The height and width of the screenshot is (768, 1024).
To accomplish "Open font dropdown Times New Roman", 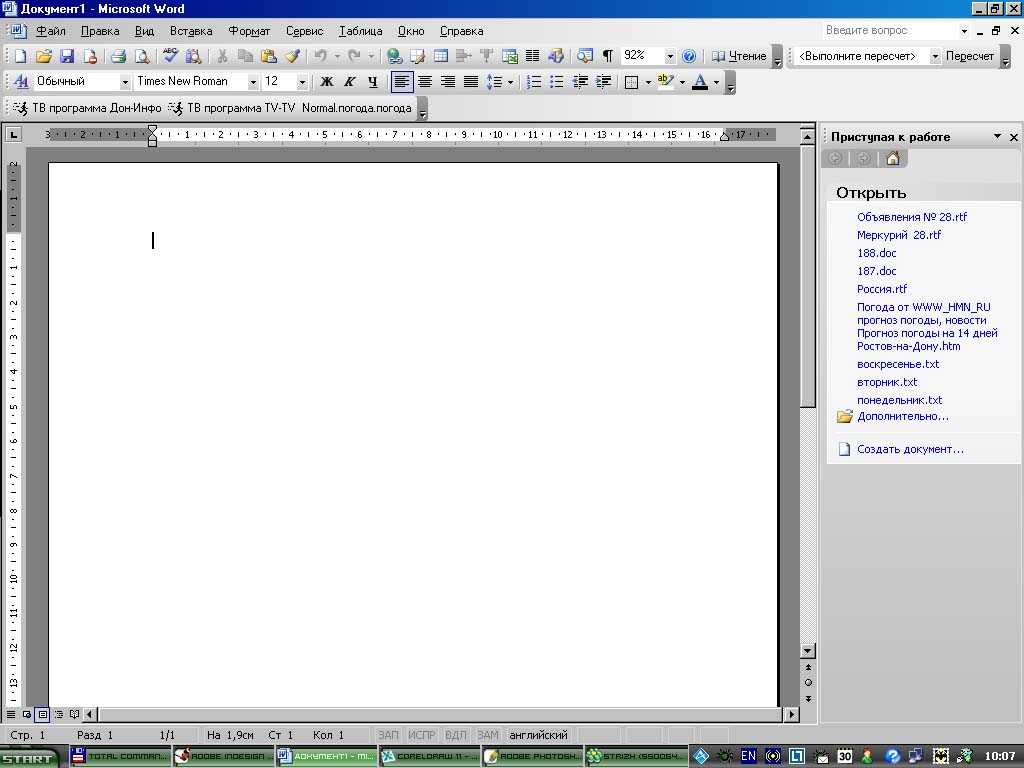I will (253, 82).
